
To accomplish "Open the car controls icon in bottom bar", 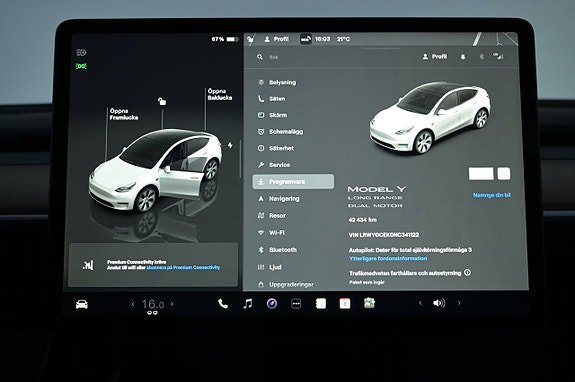I will [81, 304].
